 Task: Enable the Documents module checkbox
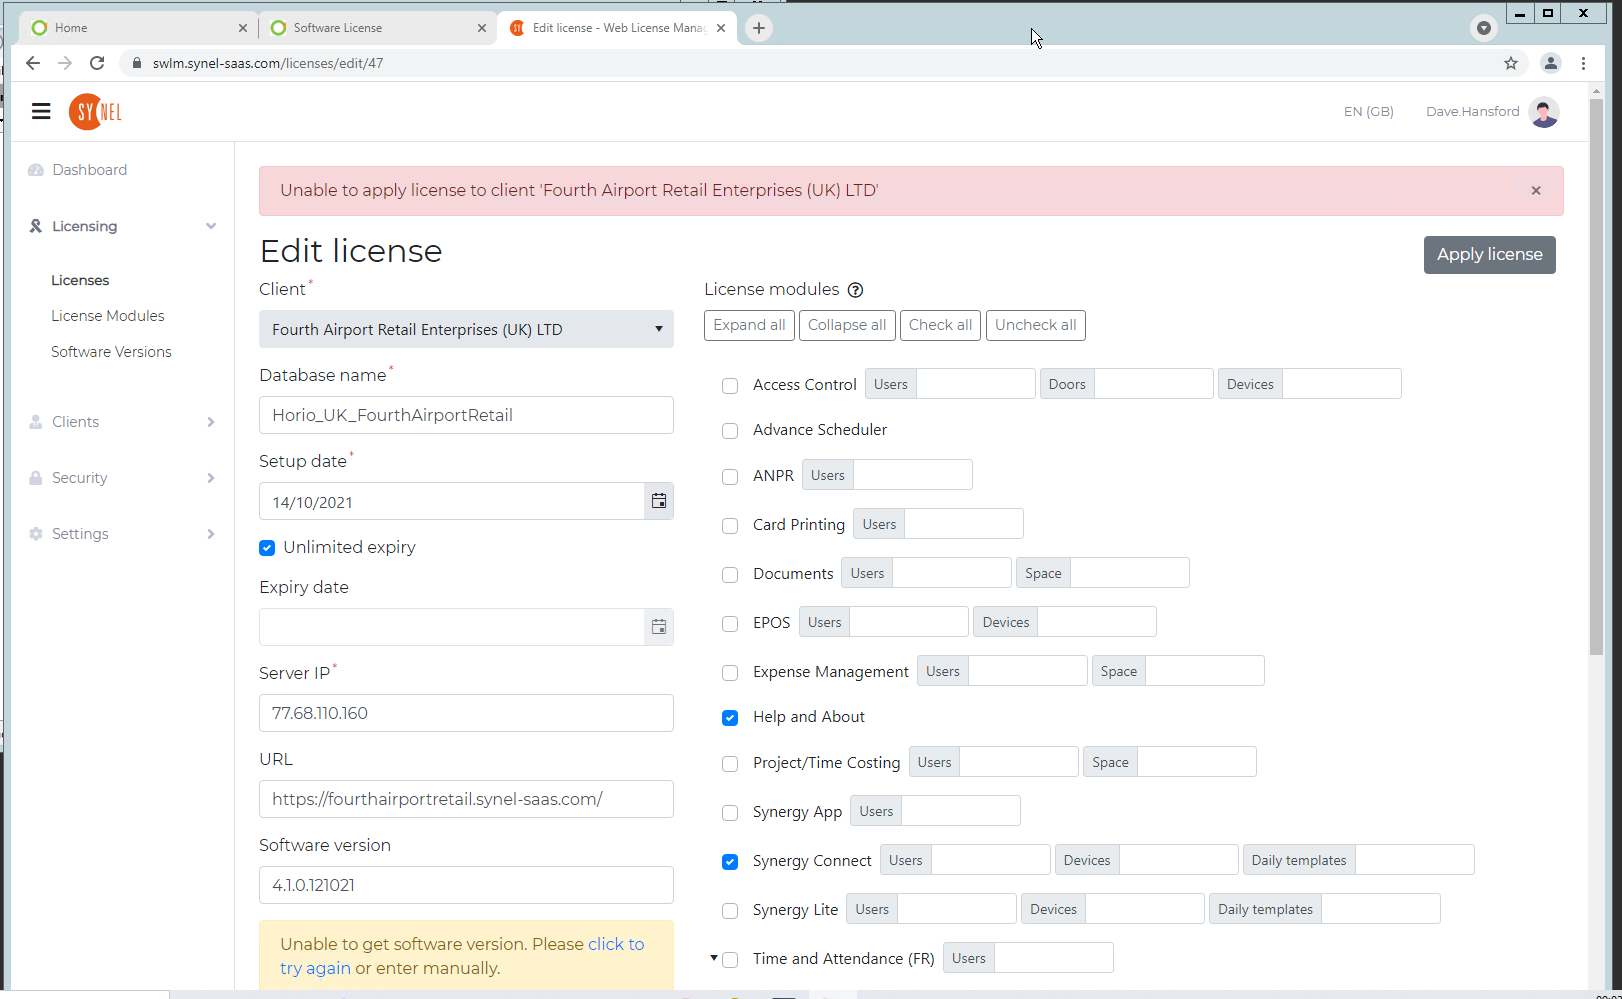tap(730, 575)
